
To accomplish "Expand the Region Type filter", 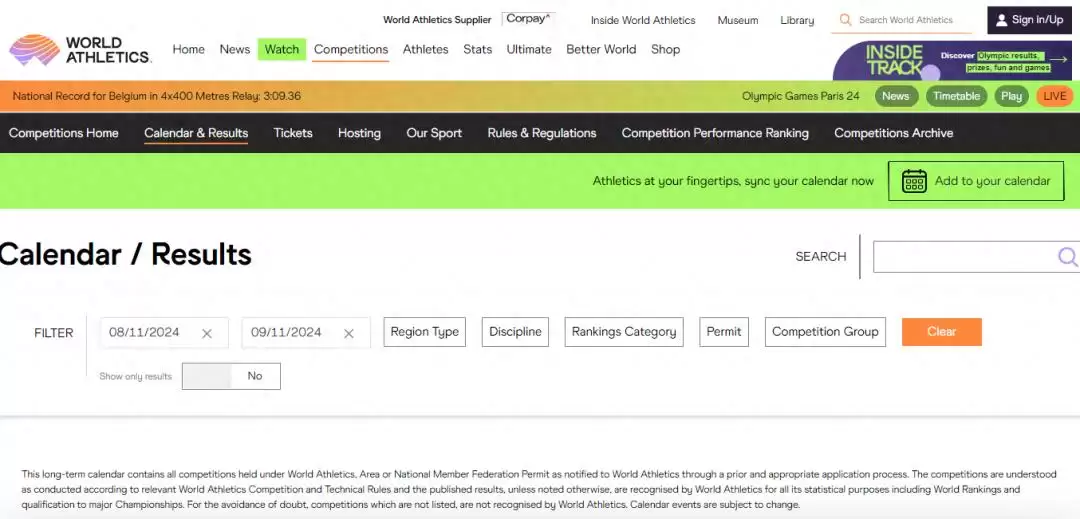I will (x=424, y=332).
